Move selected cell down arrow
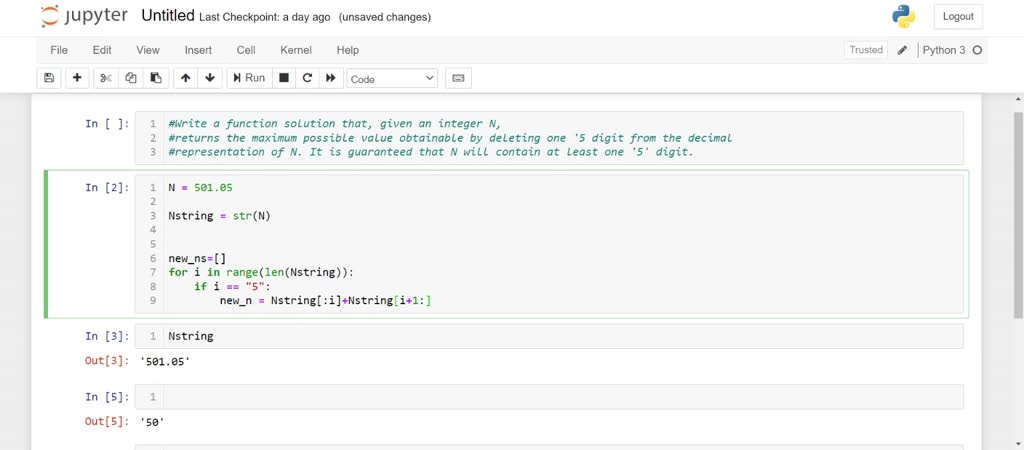The image size is (1024, 450). coord(210,78)
